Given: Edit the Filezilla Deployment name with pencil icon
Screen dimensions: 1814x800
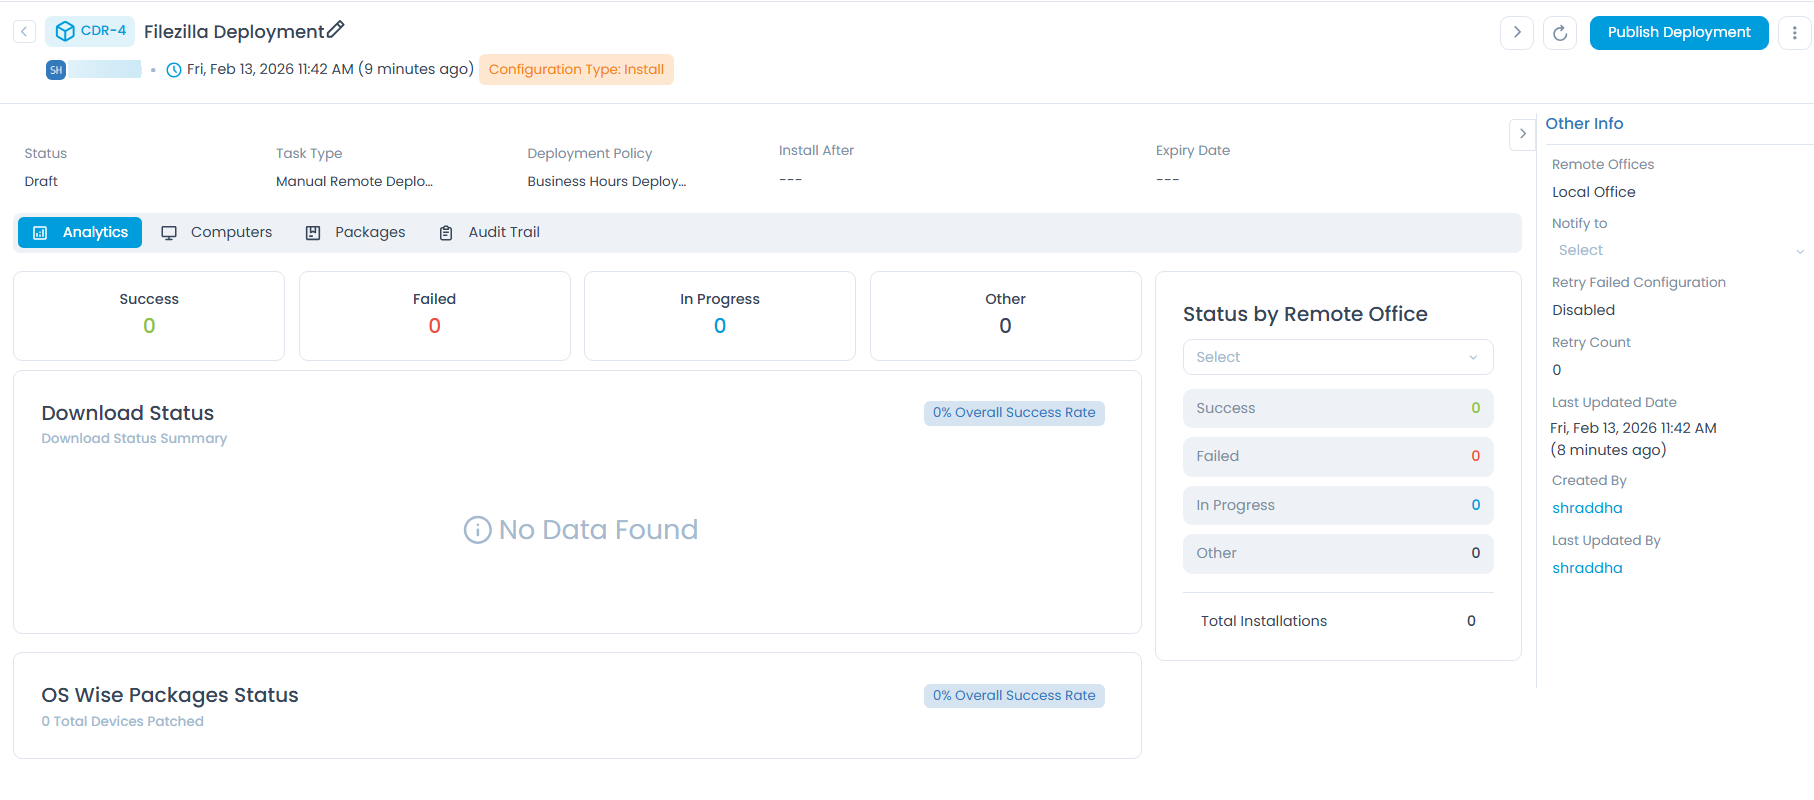Looking at the screenshot, I should point(335,30).
